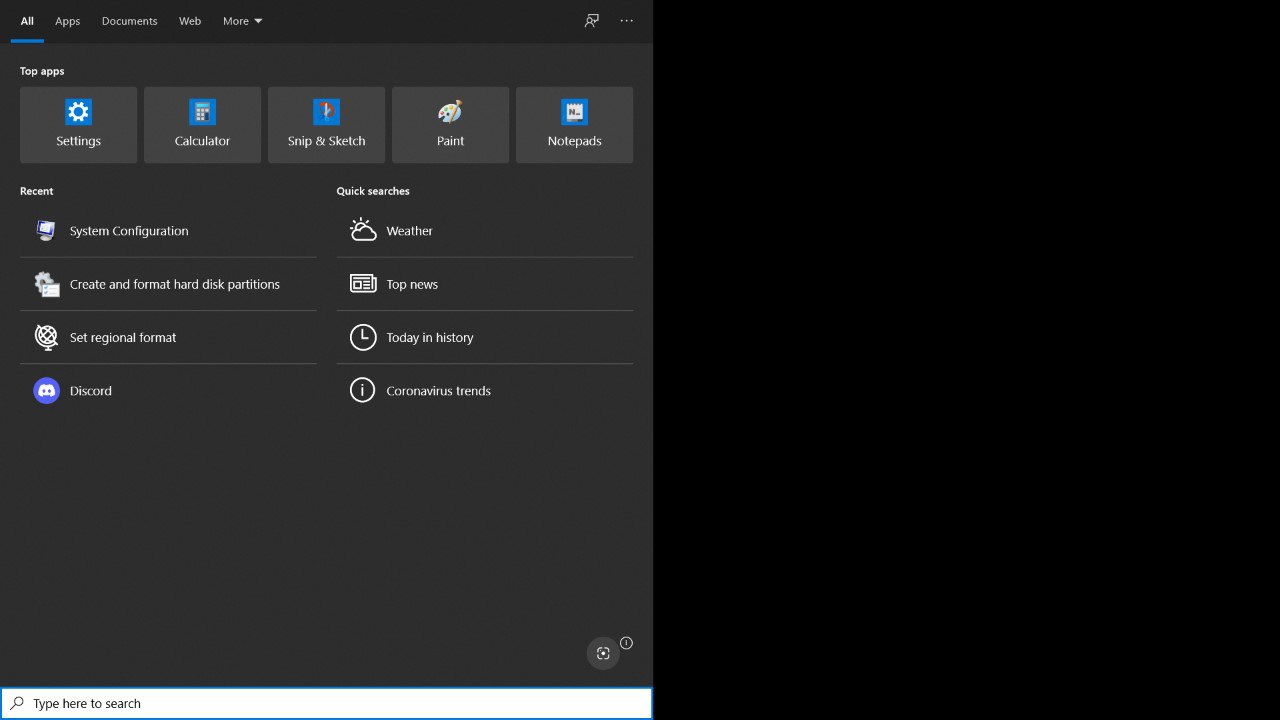Run the Coronavirus trends quick search

click(485, 390)
